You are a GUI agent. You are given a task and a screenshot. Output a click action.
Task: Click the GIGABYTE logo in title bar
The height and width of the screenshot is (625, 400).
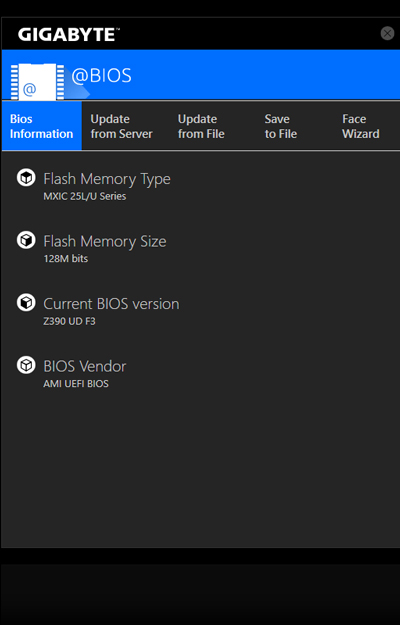pyautogui.click(x=69, y=35)
